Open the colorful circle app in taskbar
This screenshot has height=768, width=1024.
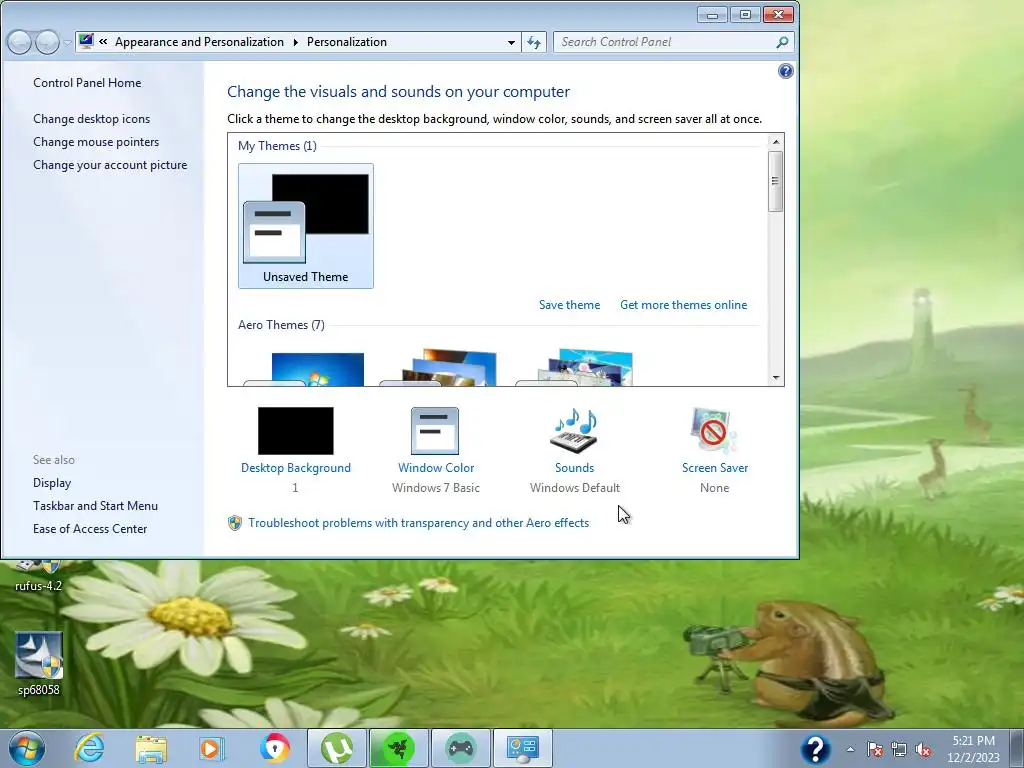[x=274, y=748]
